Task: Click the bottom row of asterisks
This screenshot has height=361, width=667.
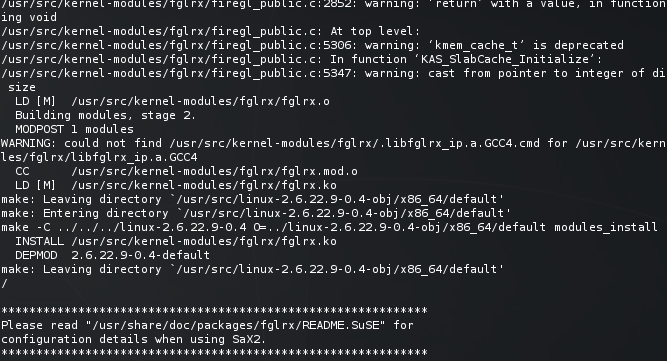Action: coord(214,353)
